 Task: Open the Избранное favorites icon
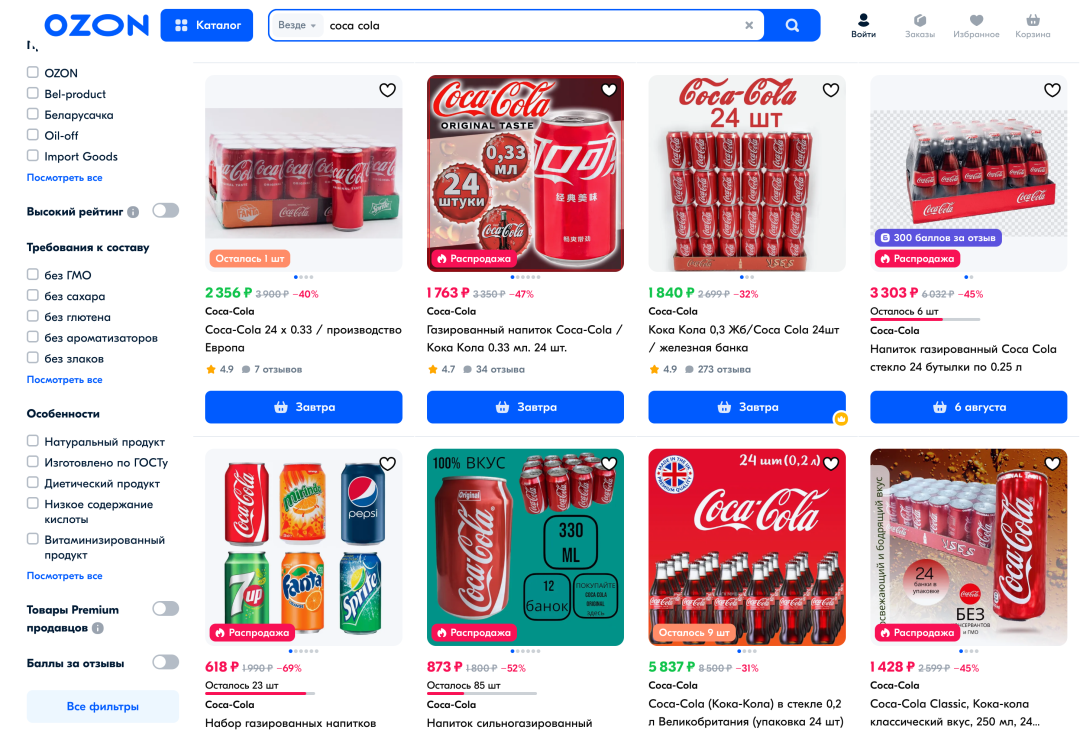[976, 26]
